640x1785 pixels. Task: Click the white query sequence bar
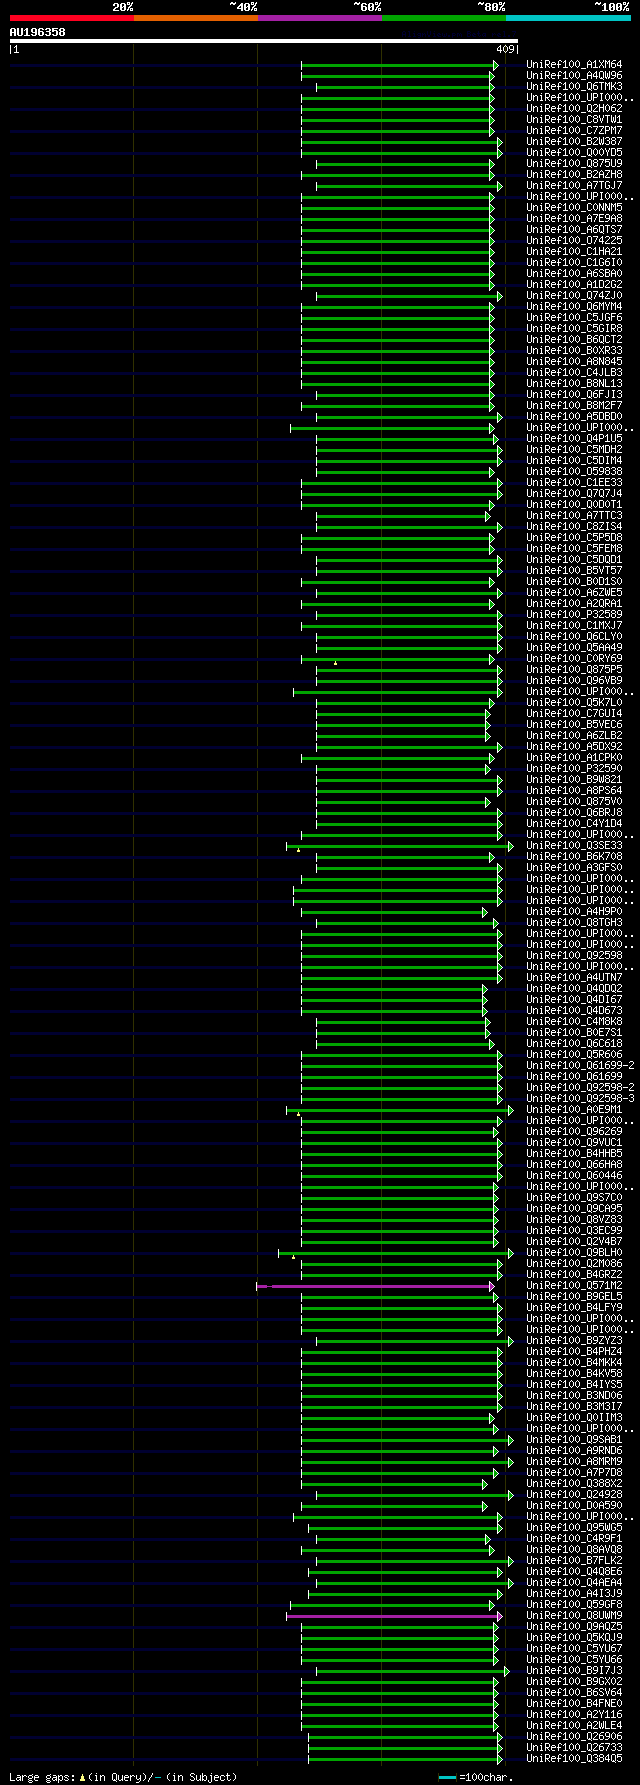[x=264, y=41]
